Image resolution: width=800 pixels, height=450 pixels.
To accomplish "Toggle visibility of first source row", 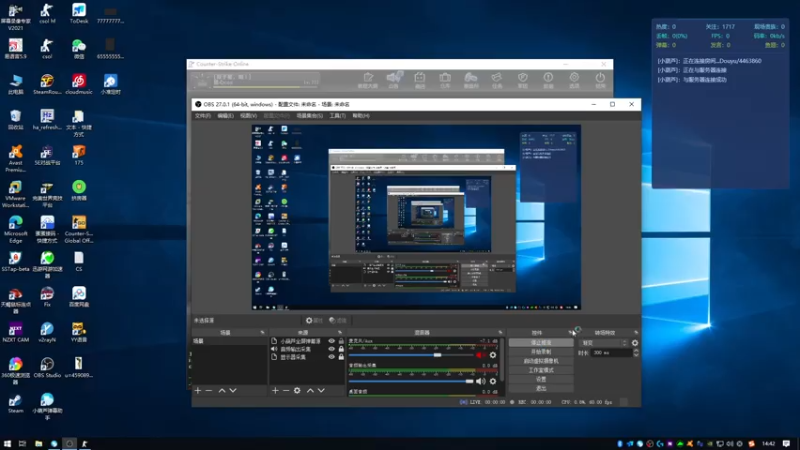I will click(332, 341).
